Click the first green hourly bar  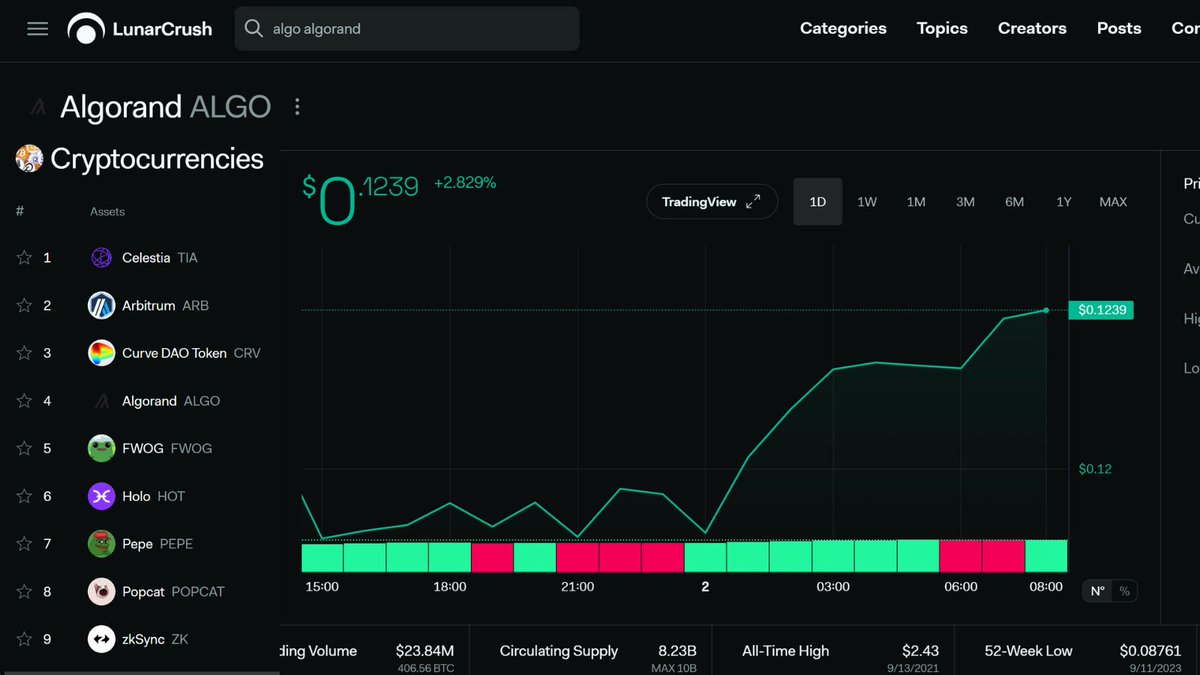pyautogui.click(x=322, y=556)
